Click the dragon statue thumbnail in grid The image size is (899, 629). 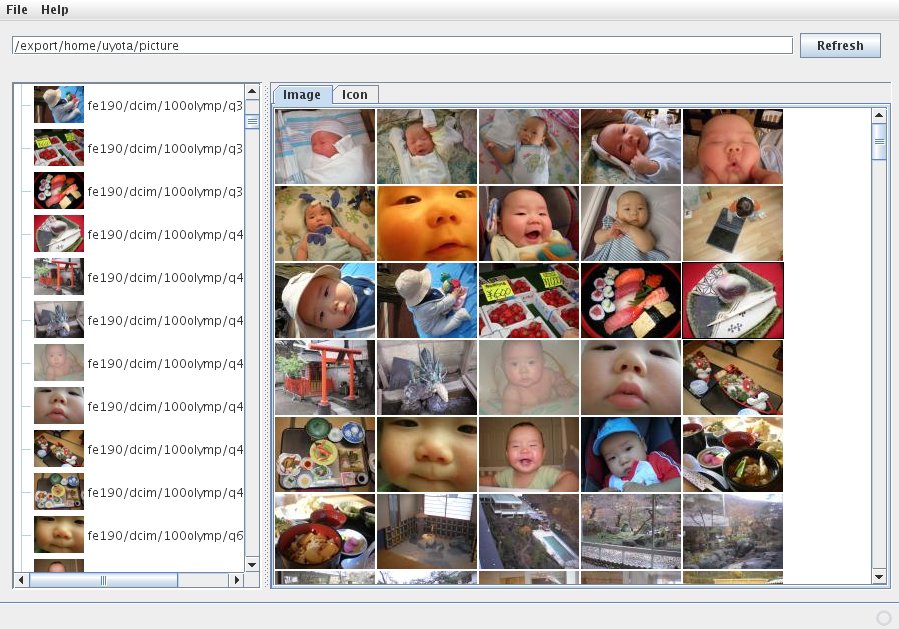(x=427, y=377)
